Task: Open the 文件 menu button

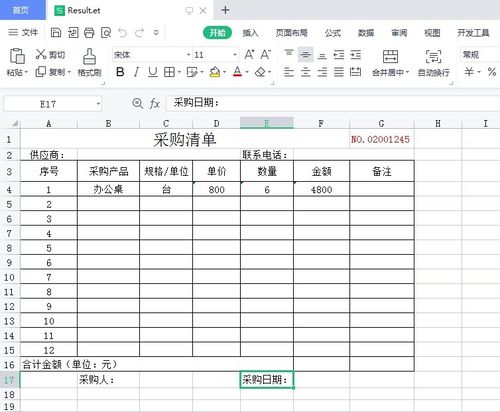Action: pos(23,32)
